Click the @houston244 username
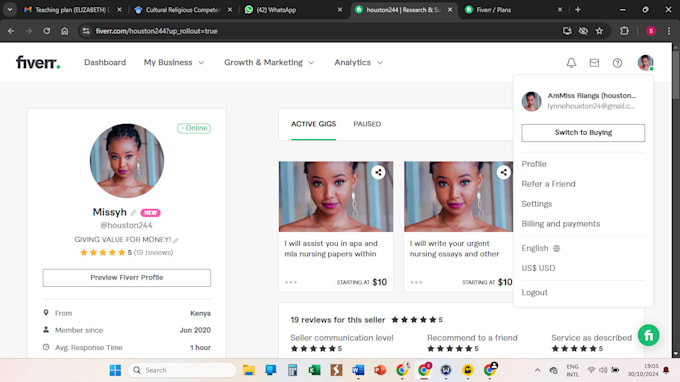The image size is (680, 382). (126, 225)
